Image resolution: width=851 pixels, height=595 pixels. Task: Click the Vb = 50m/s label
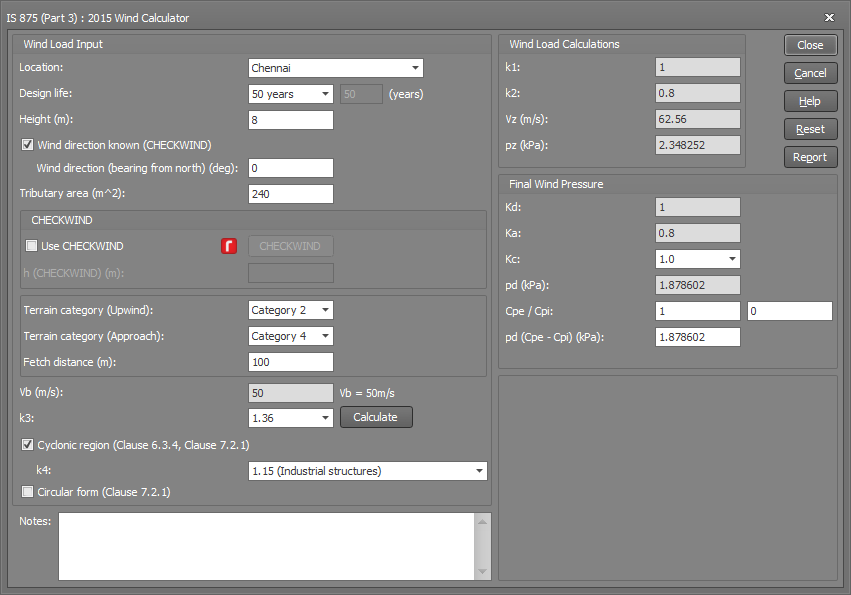[367, 393]
